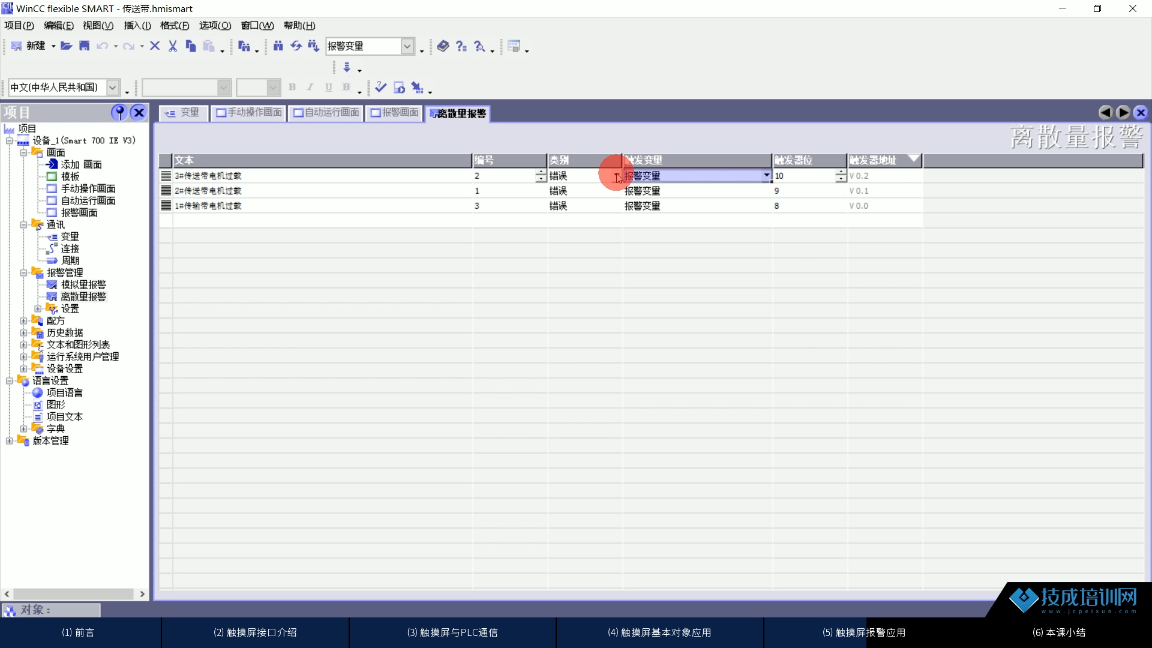Collapse the 通讯 folder

[x=24, y=224]
